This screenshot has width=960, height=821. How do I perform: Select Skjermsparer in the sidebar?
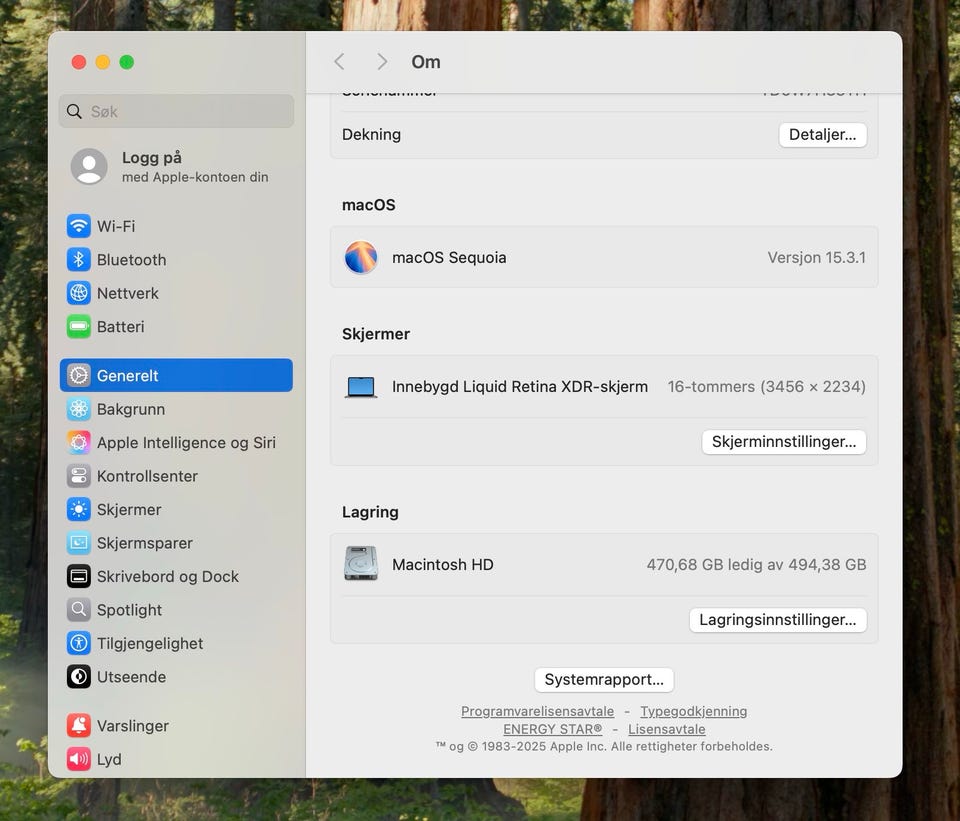[144, 543]
